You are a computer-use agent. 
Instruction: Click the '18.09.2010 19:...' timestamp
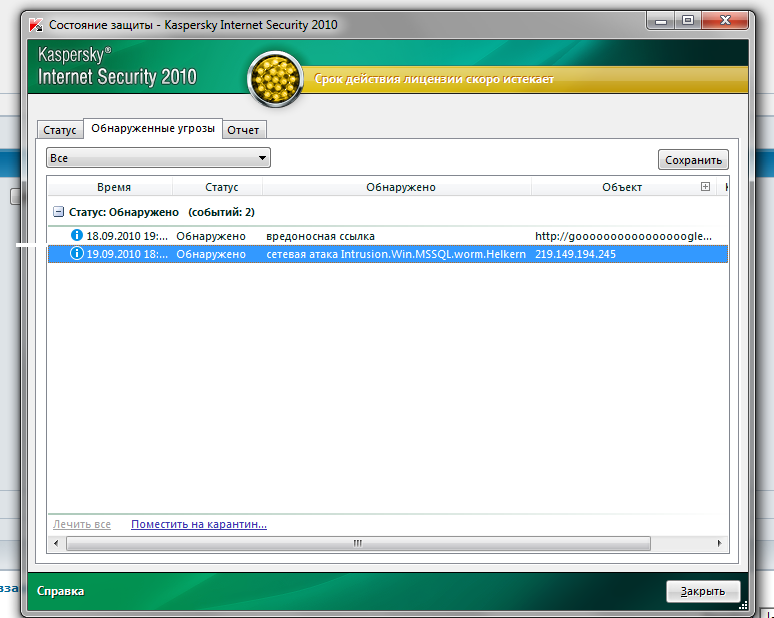tap(127, 236)
